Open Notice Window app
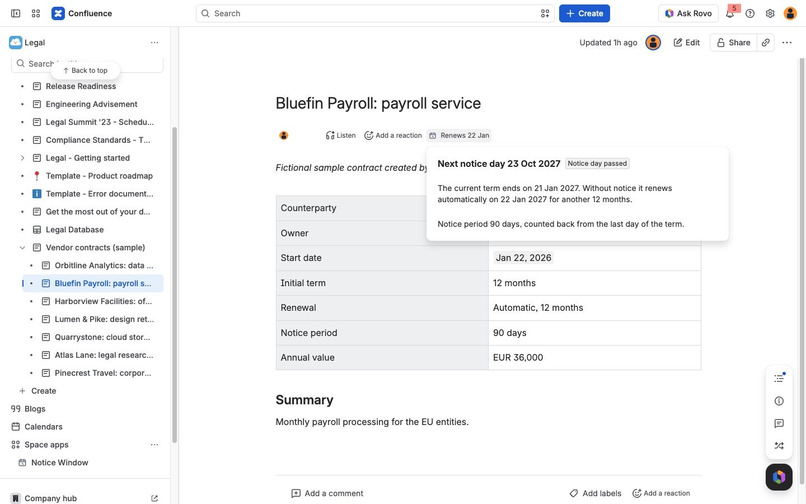806x504 pixels. click(60, 463)
